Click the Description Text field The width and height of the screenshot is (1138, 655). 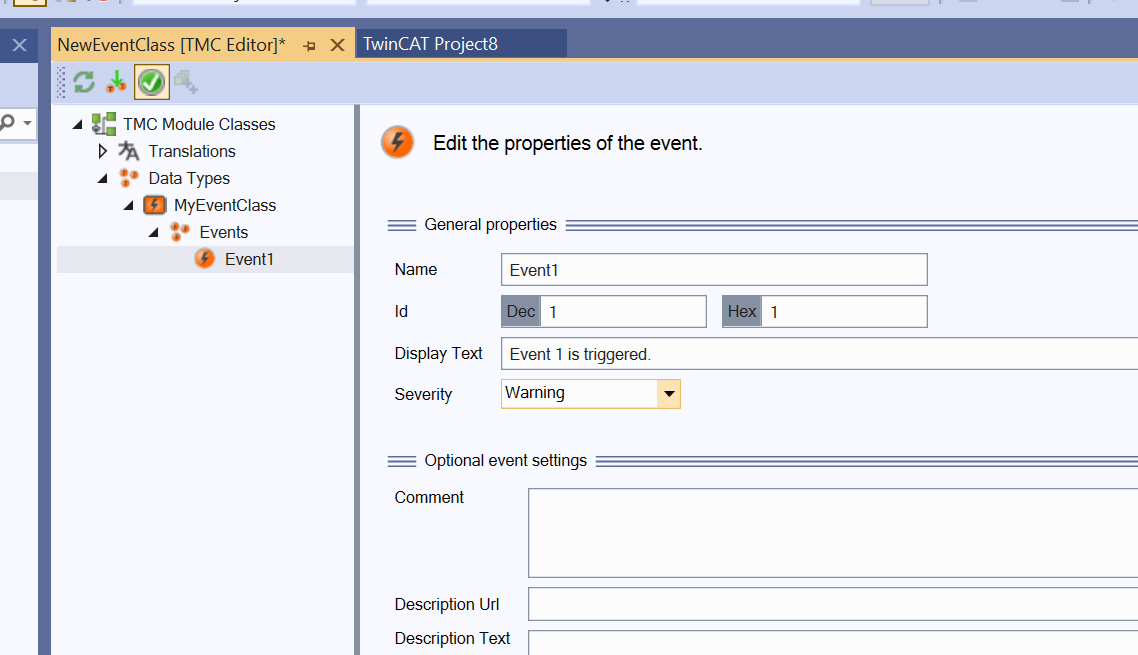click(833, 643)
